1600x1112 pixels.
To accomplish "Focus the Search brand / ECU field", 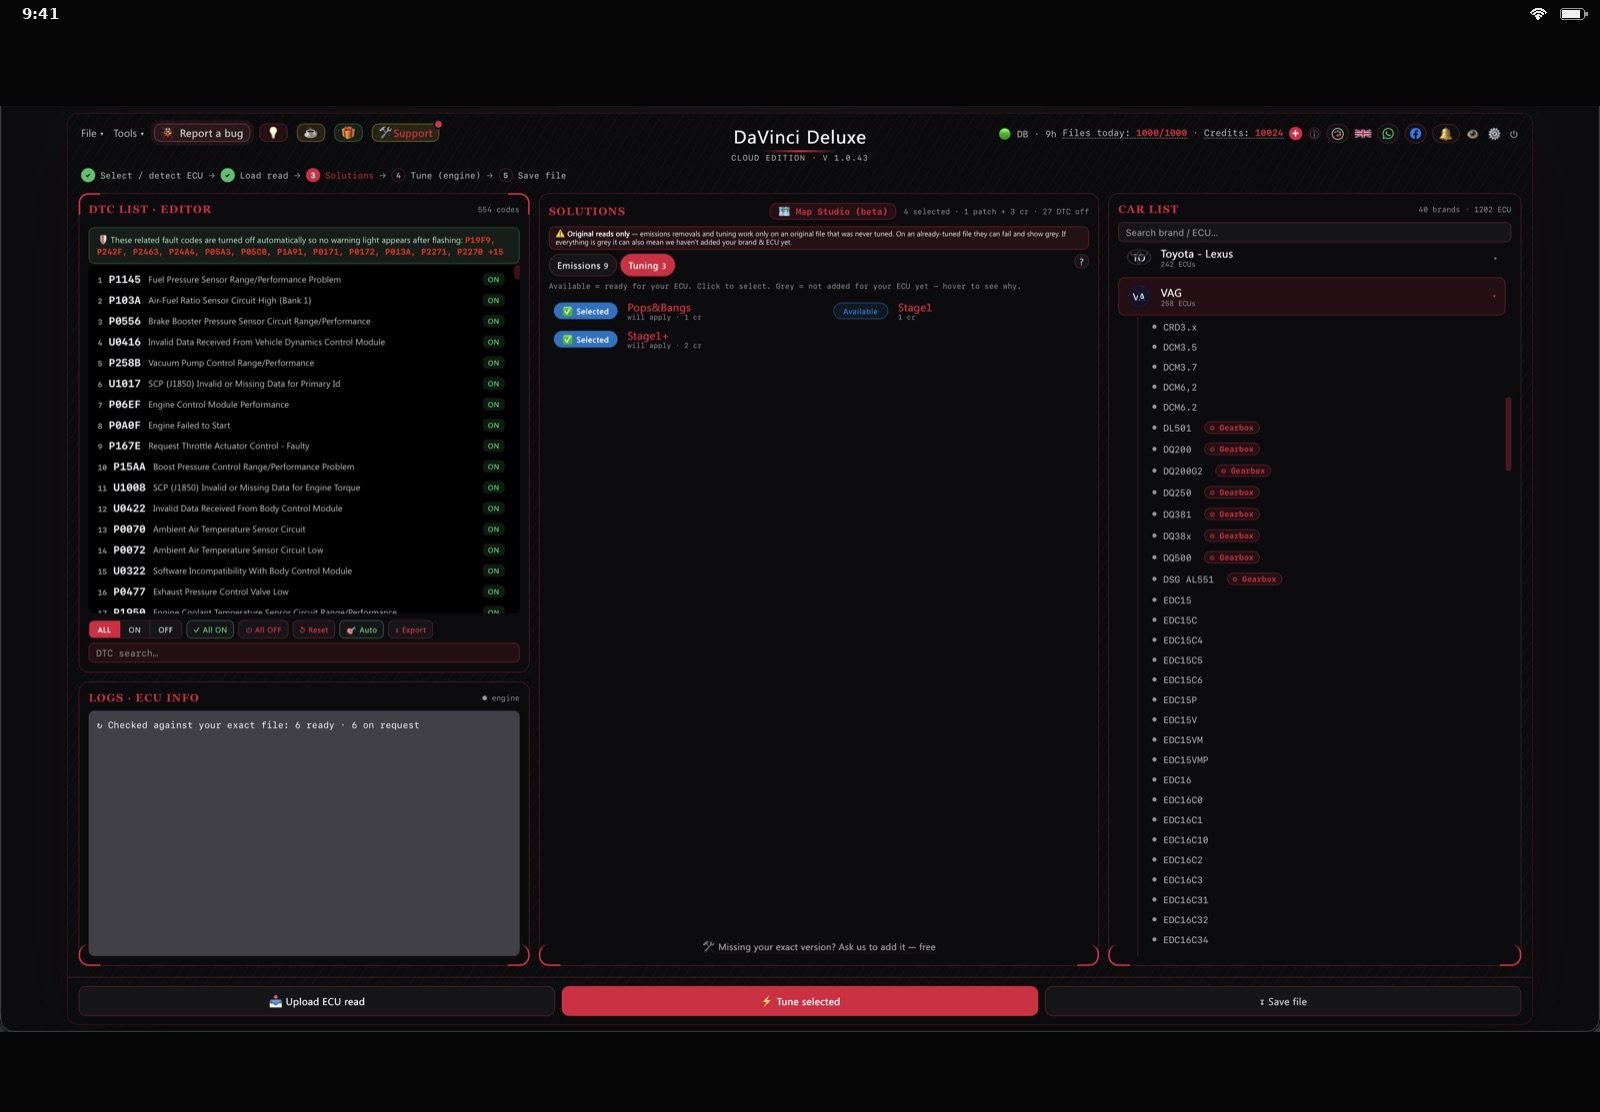I will click(x=1314, y=233).
